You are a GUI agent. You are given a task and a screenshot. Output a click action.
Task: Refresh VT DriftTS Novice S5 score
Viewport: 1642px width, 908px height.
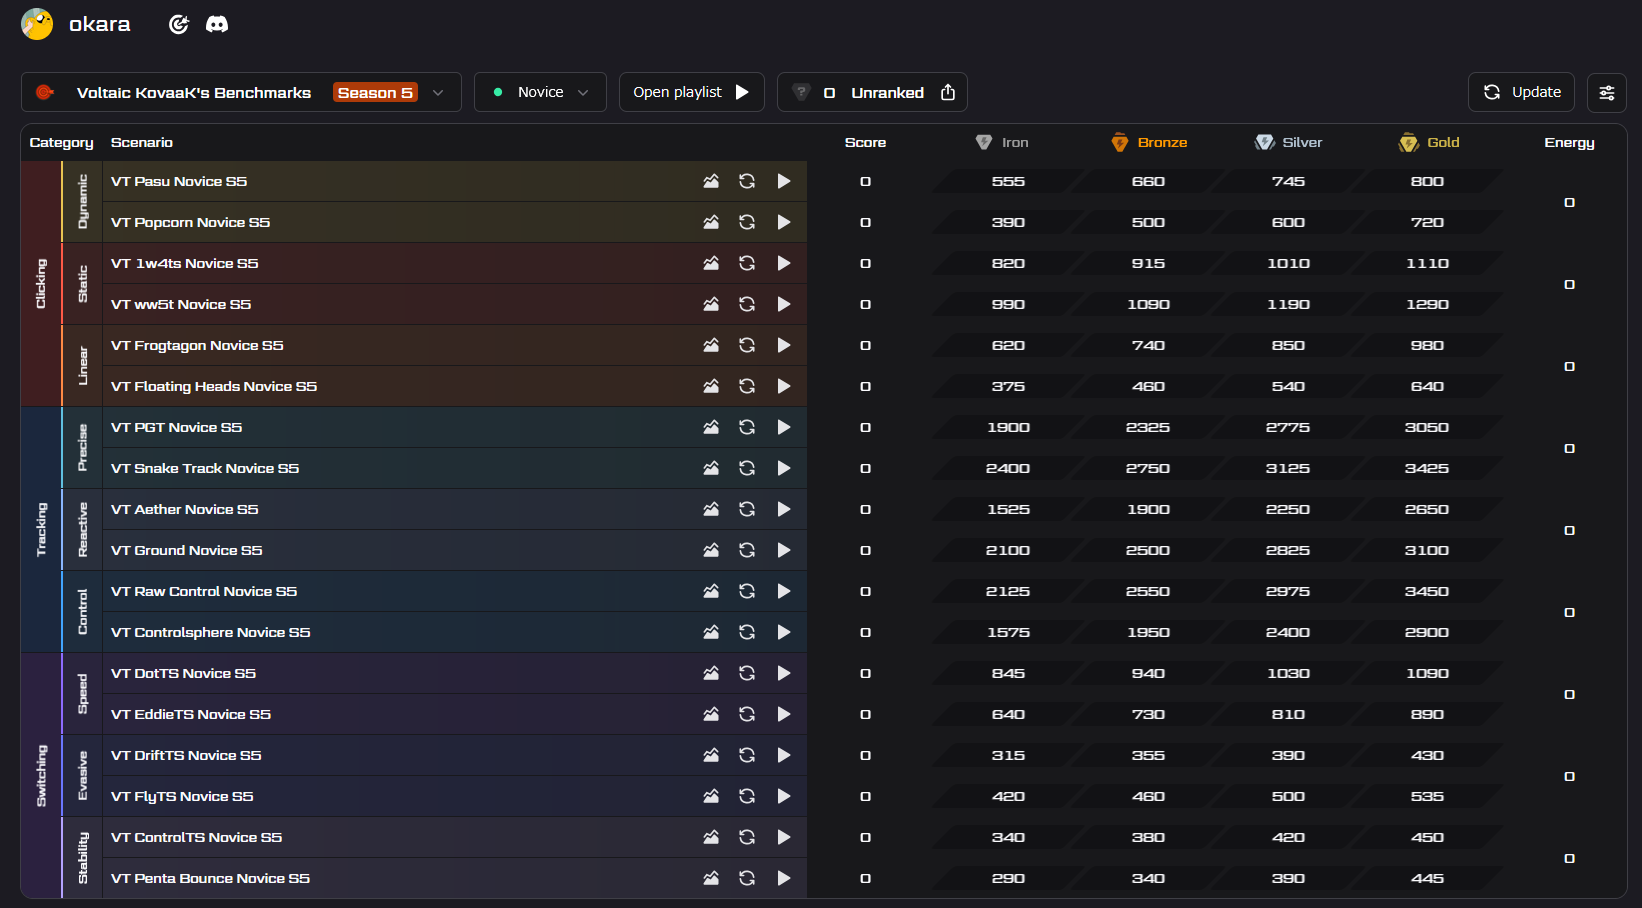pyautogui.click(x=747, y=755)
